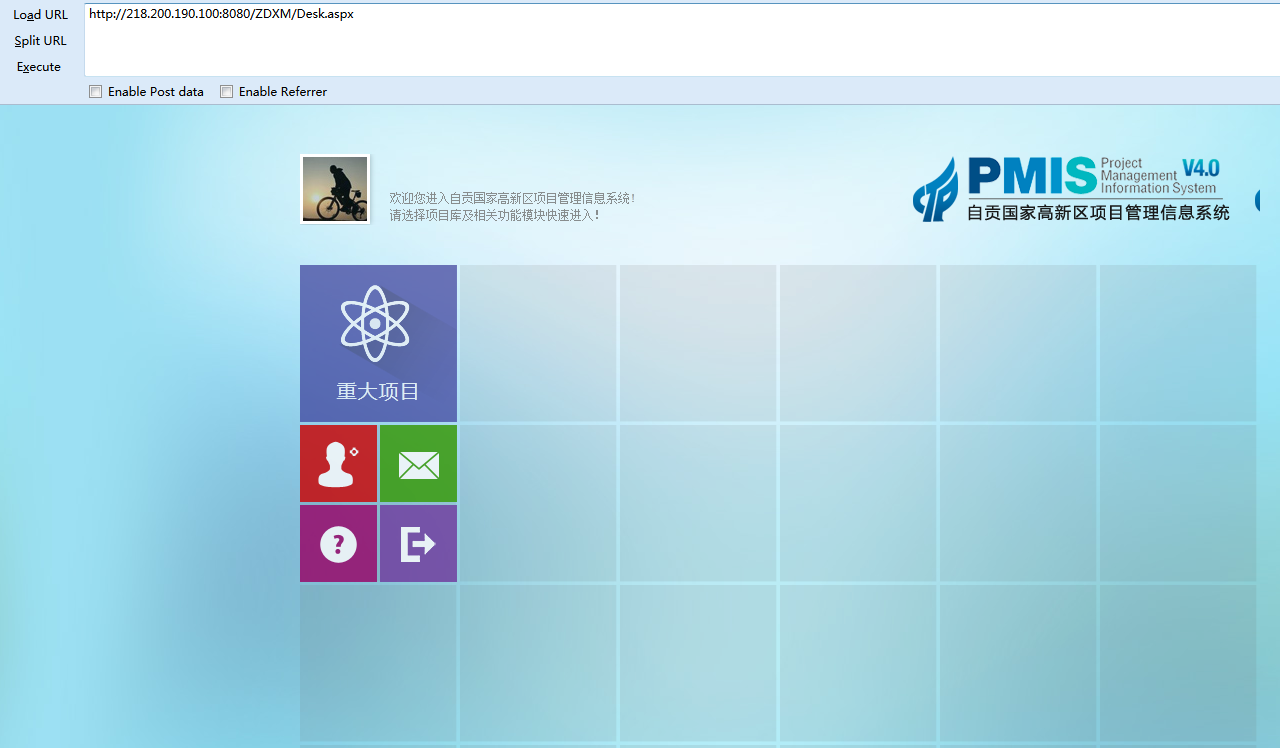Screen dimensions: 1280x748
Task: Click the Load URL button
Action: pos(41,15)
